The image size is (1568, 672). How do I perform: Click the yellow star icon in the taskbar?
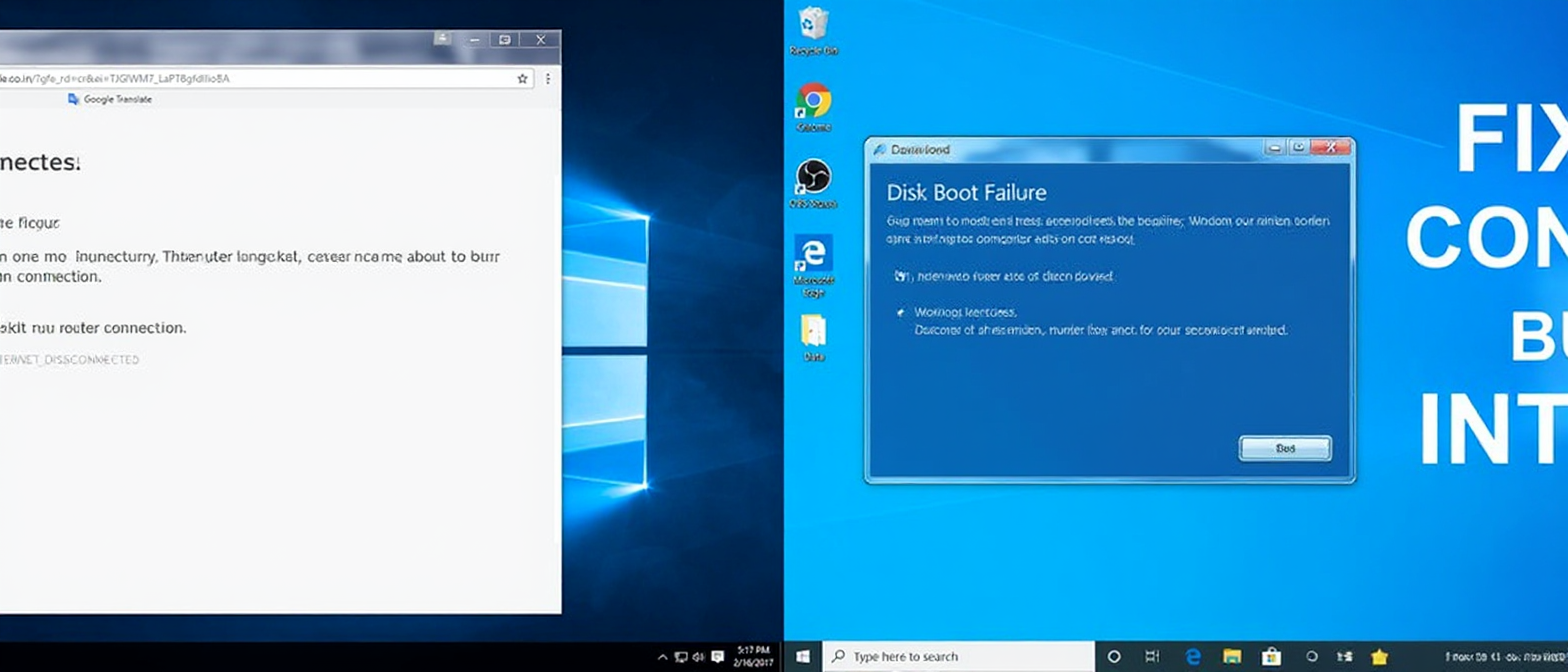coord(1379,657)
